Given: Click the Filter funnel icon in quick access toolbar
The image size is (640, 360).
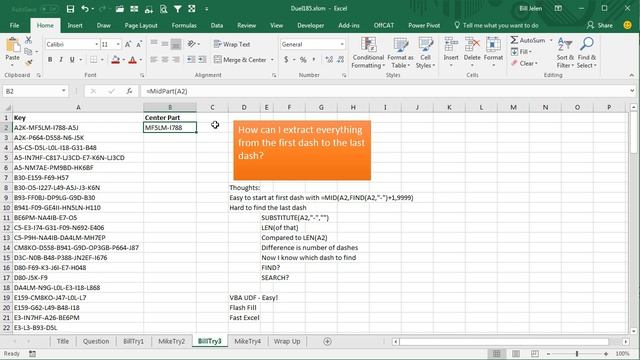Looking at the screenshot, I should [x=178, y=9].
